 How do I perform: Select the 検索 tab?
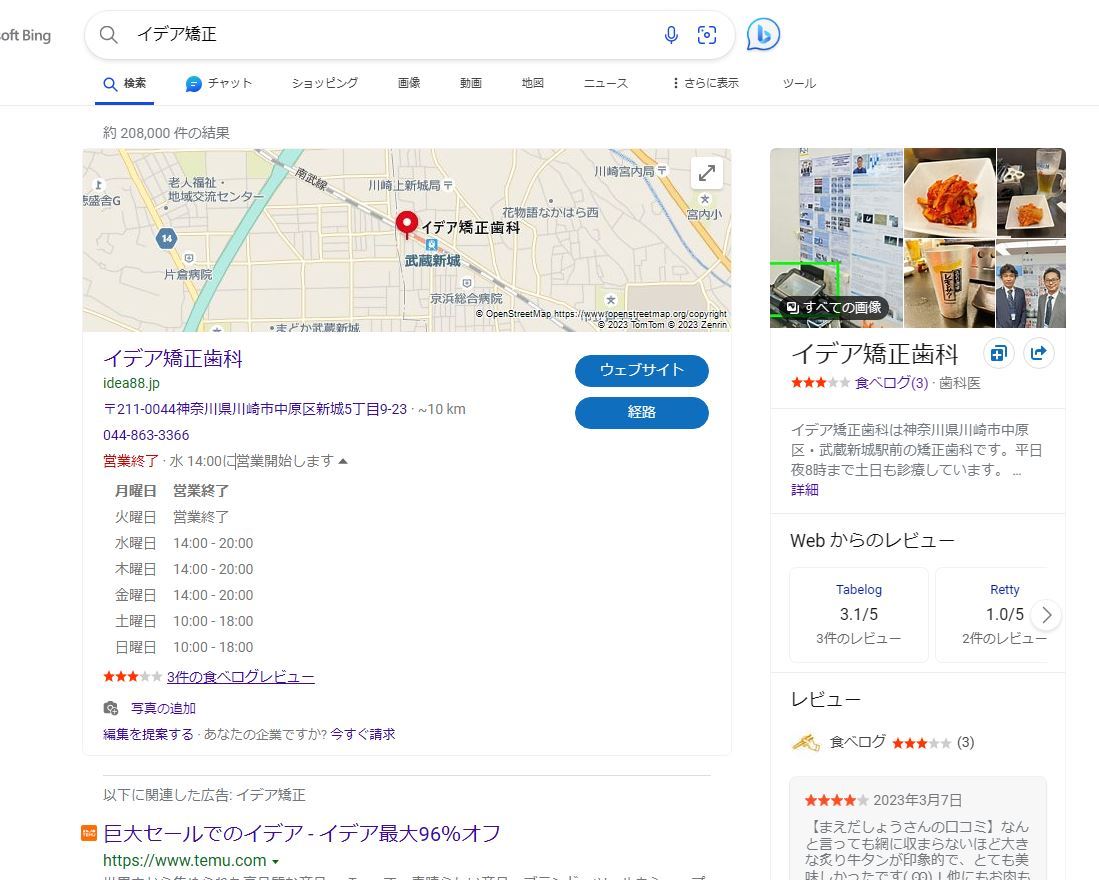(125, 83)
